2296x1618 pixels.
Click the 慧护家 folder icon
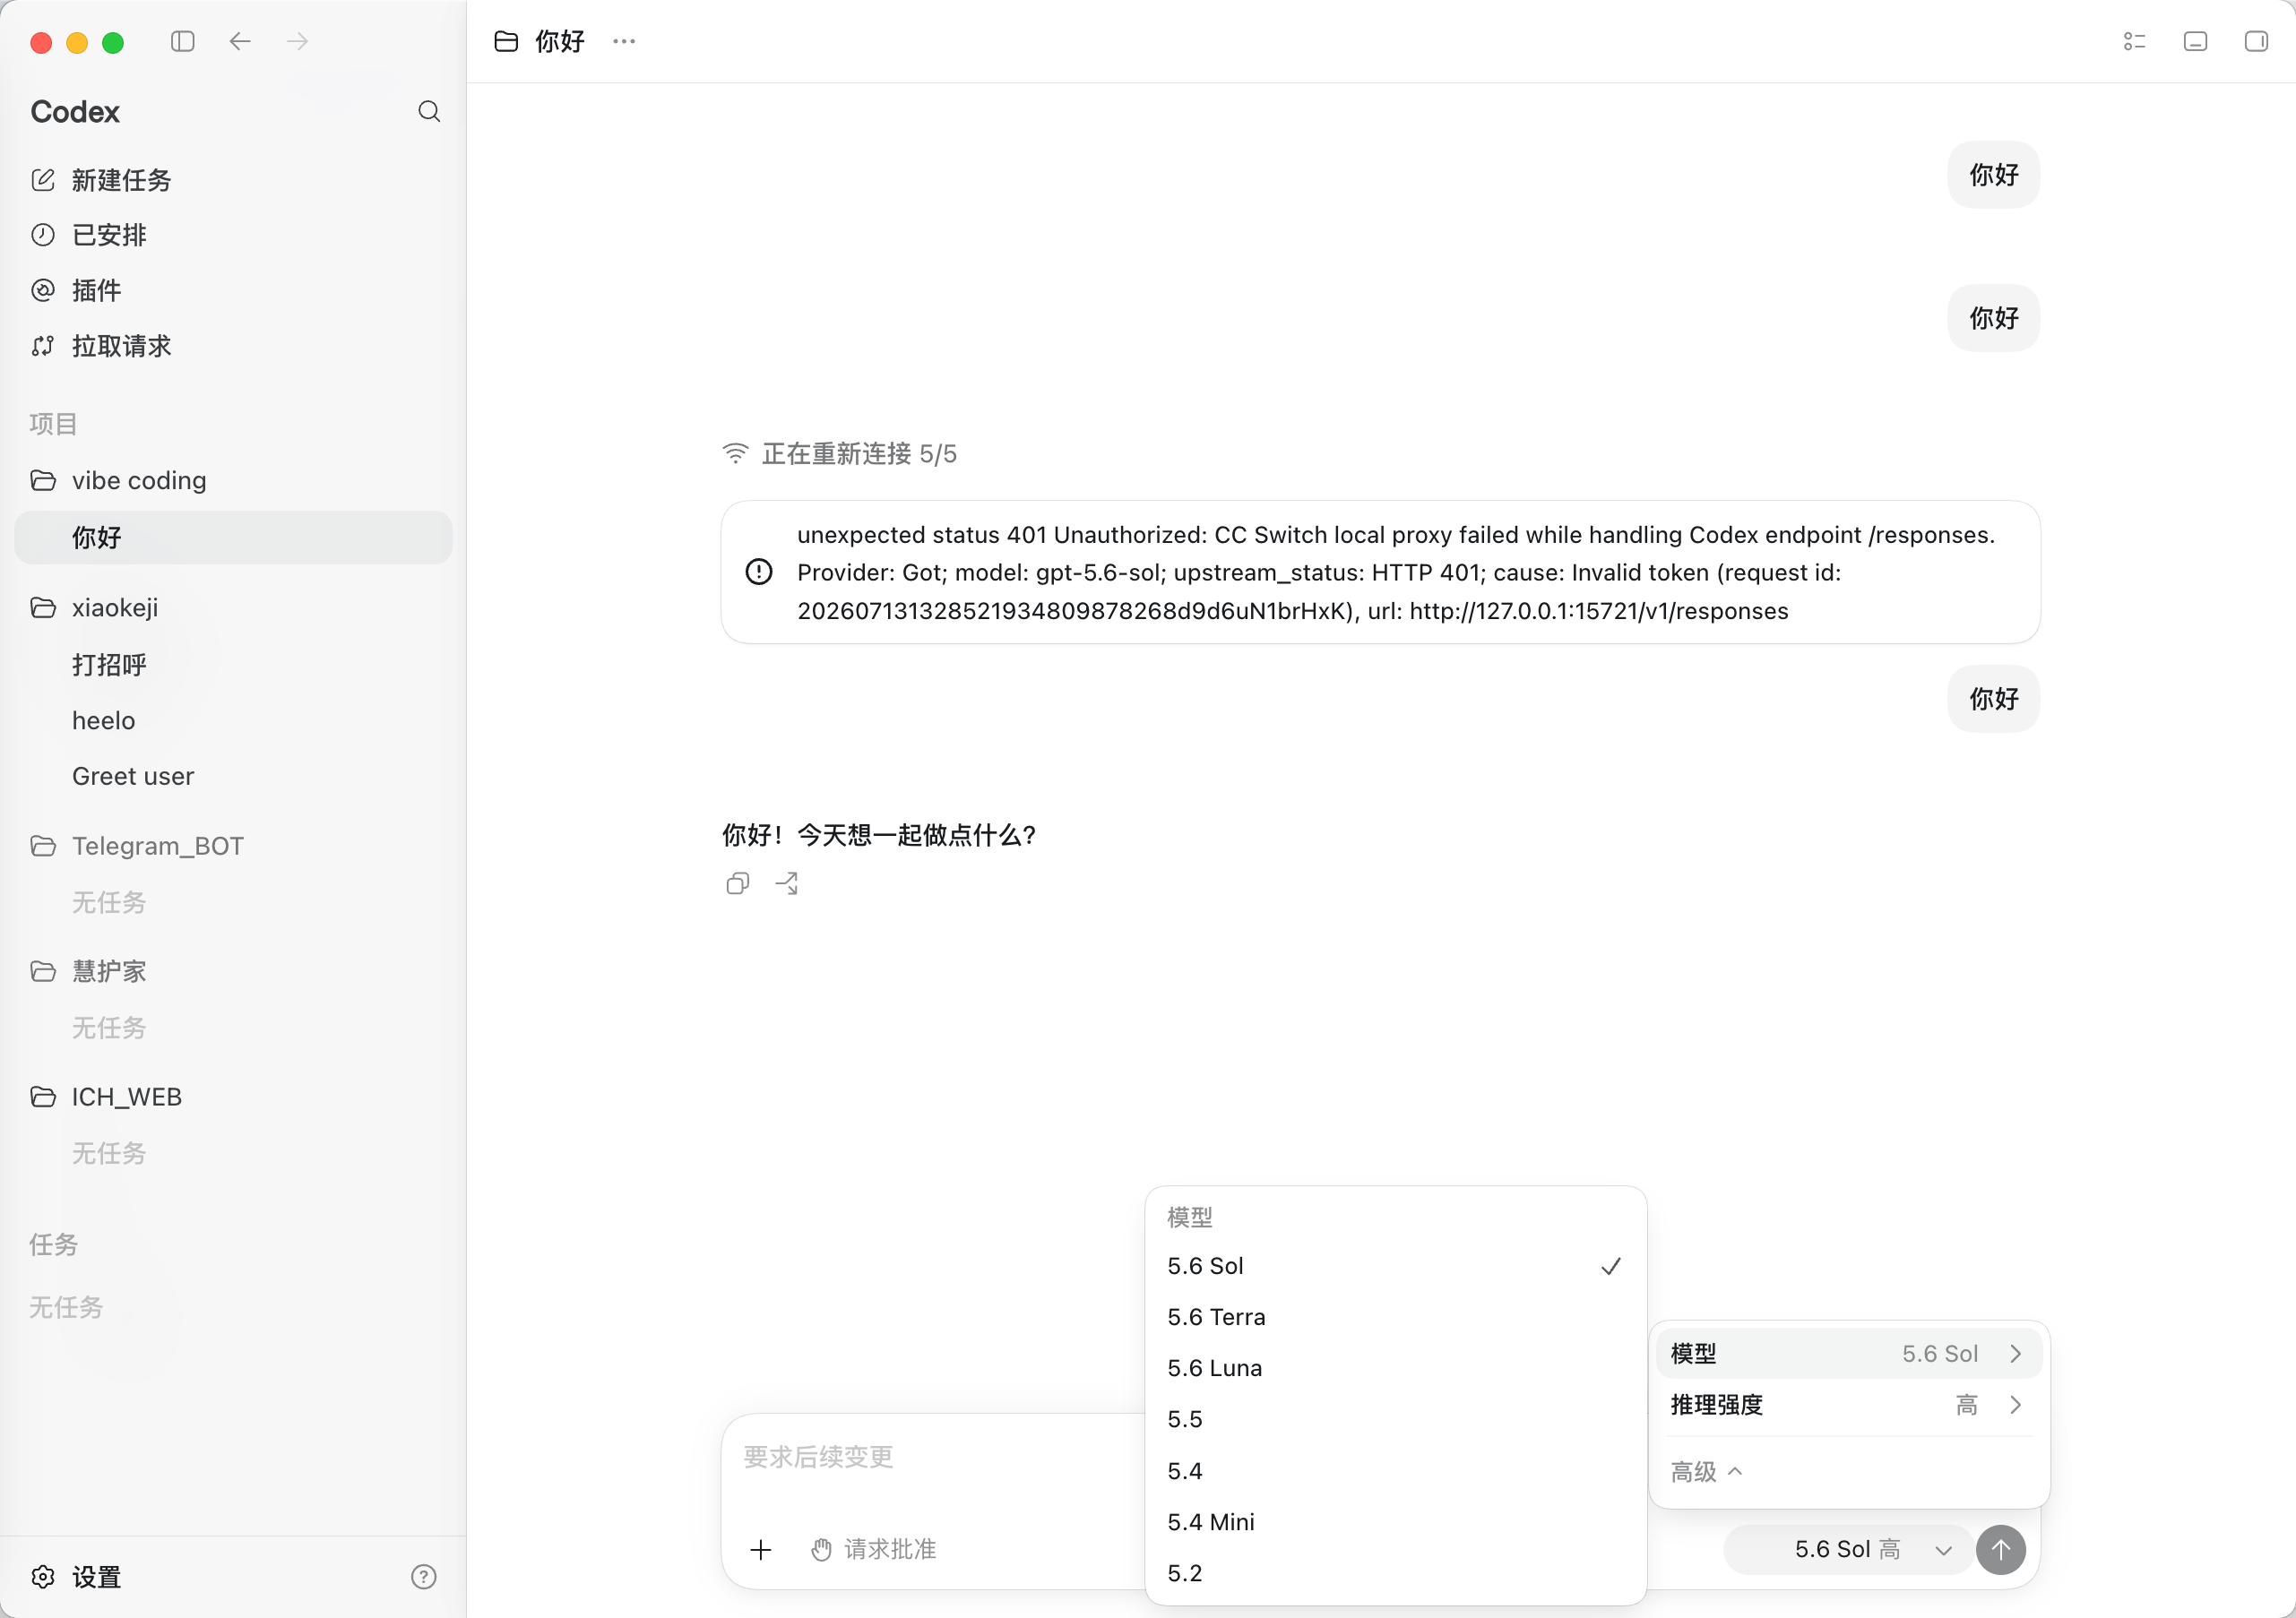coord(43,971)
